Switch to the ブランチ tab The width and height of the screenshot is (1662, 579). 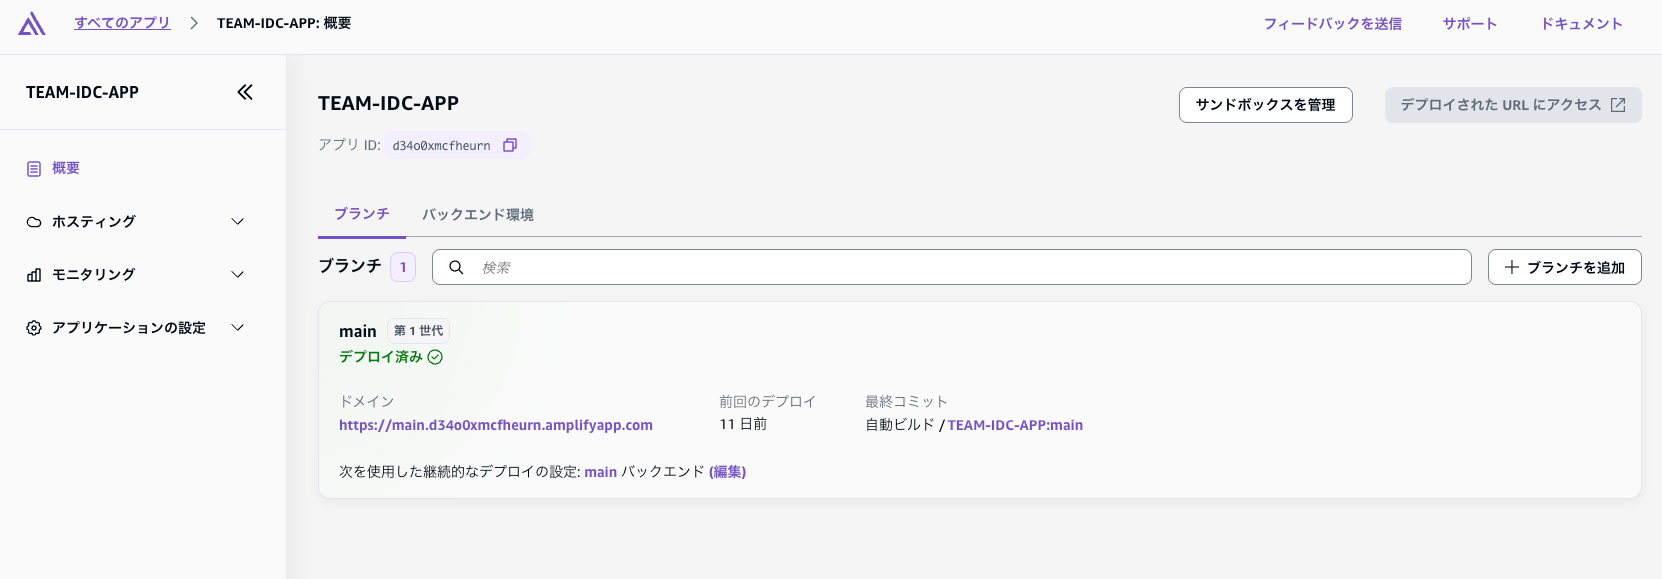[362, 214]
